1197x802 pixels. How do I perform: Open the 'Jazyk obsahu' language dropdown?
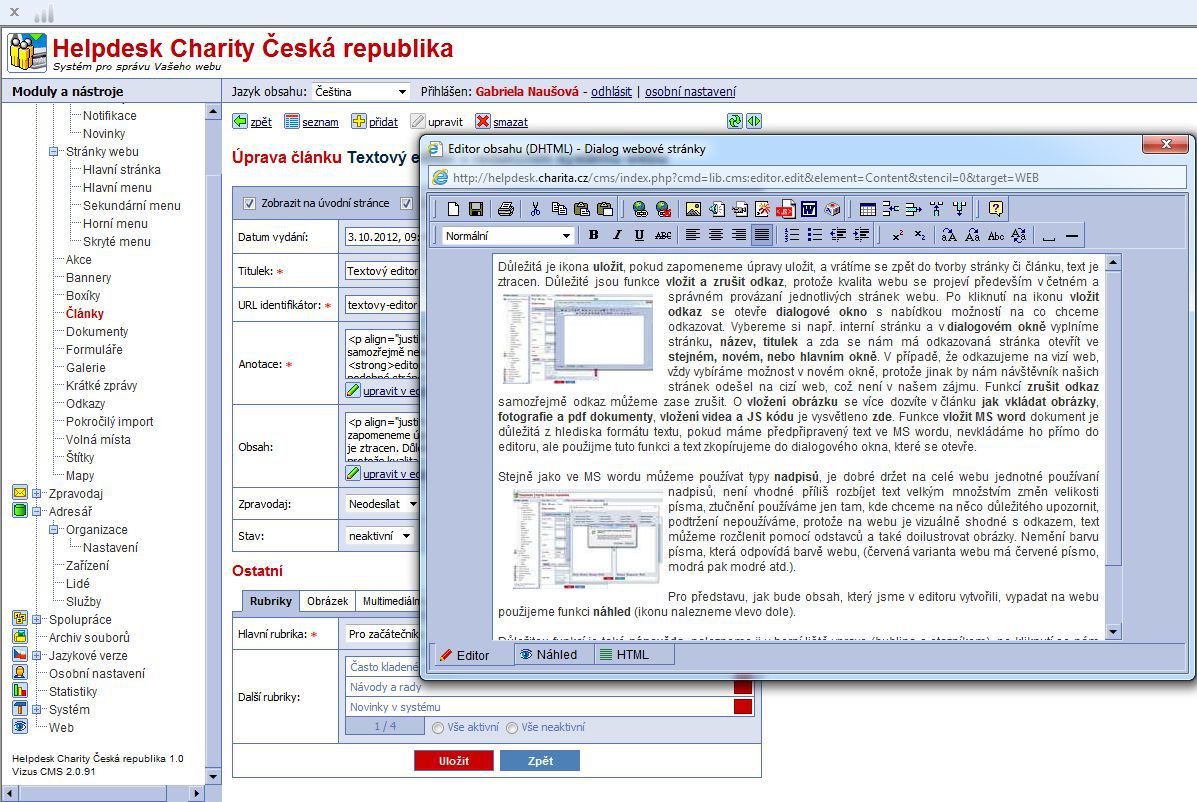coord(360,92)
